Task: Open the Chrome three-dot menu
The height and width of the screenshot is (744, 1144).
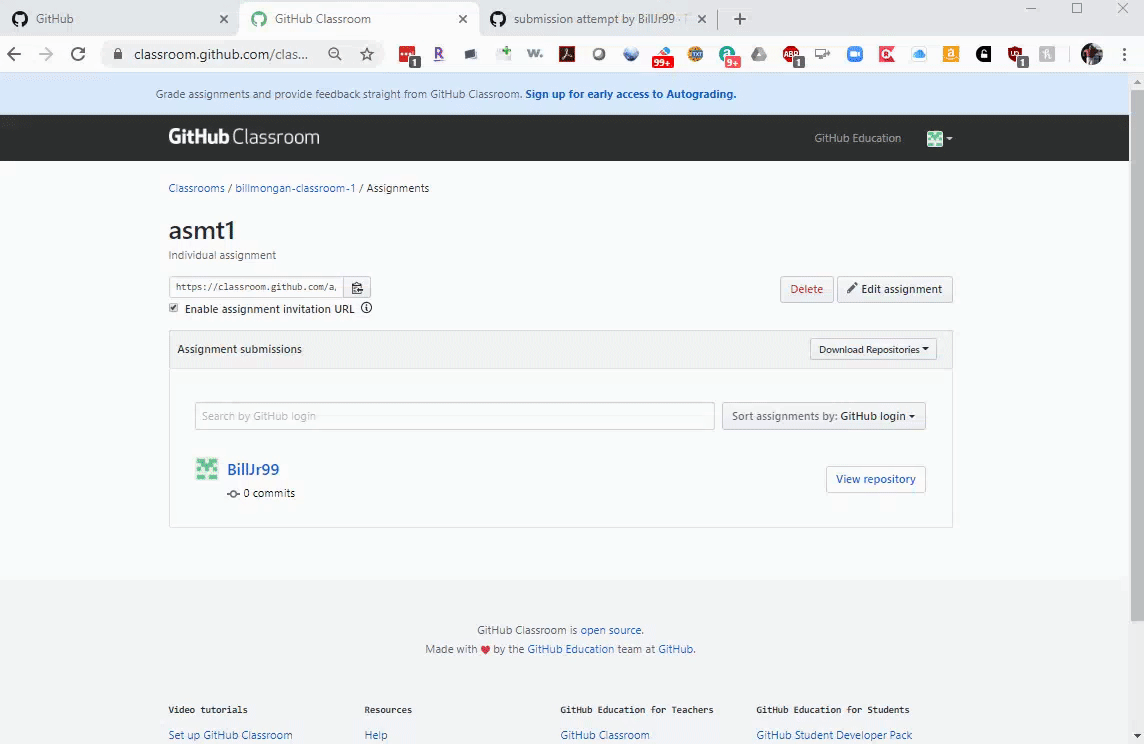Action: pos(1124,54)
